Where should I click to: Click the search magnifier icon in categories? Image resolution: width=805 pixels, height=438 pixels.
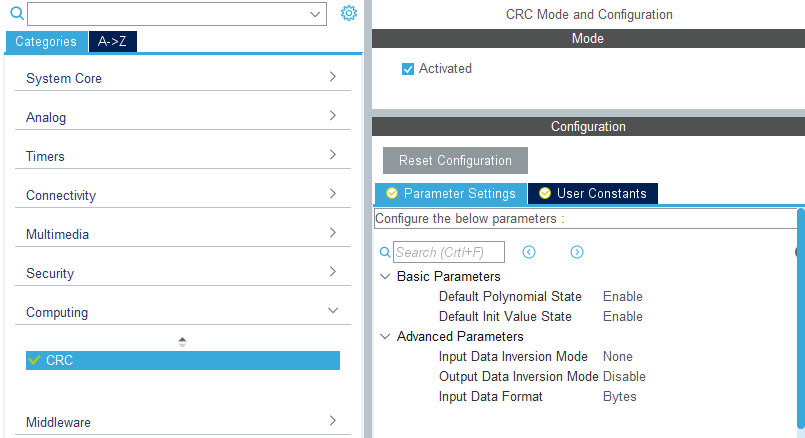(16, 14)
